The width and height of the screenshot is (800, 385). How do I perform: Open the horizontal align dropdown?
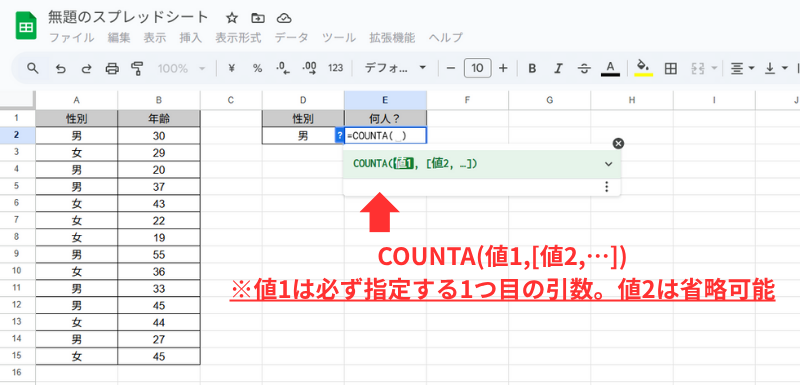tap(743, 68)
